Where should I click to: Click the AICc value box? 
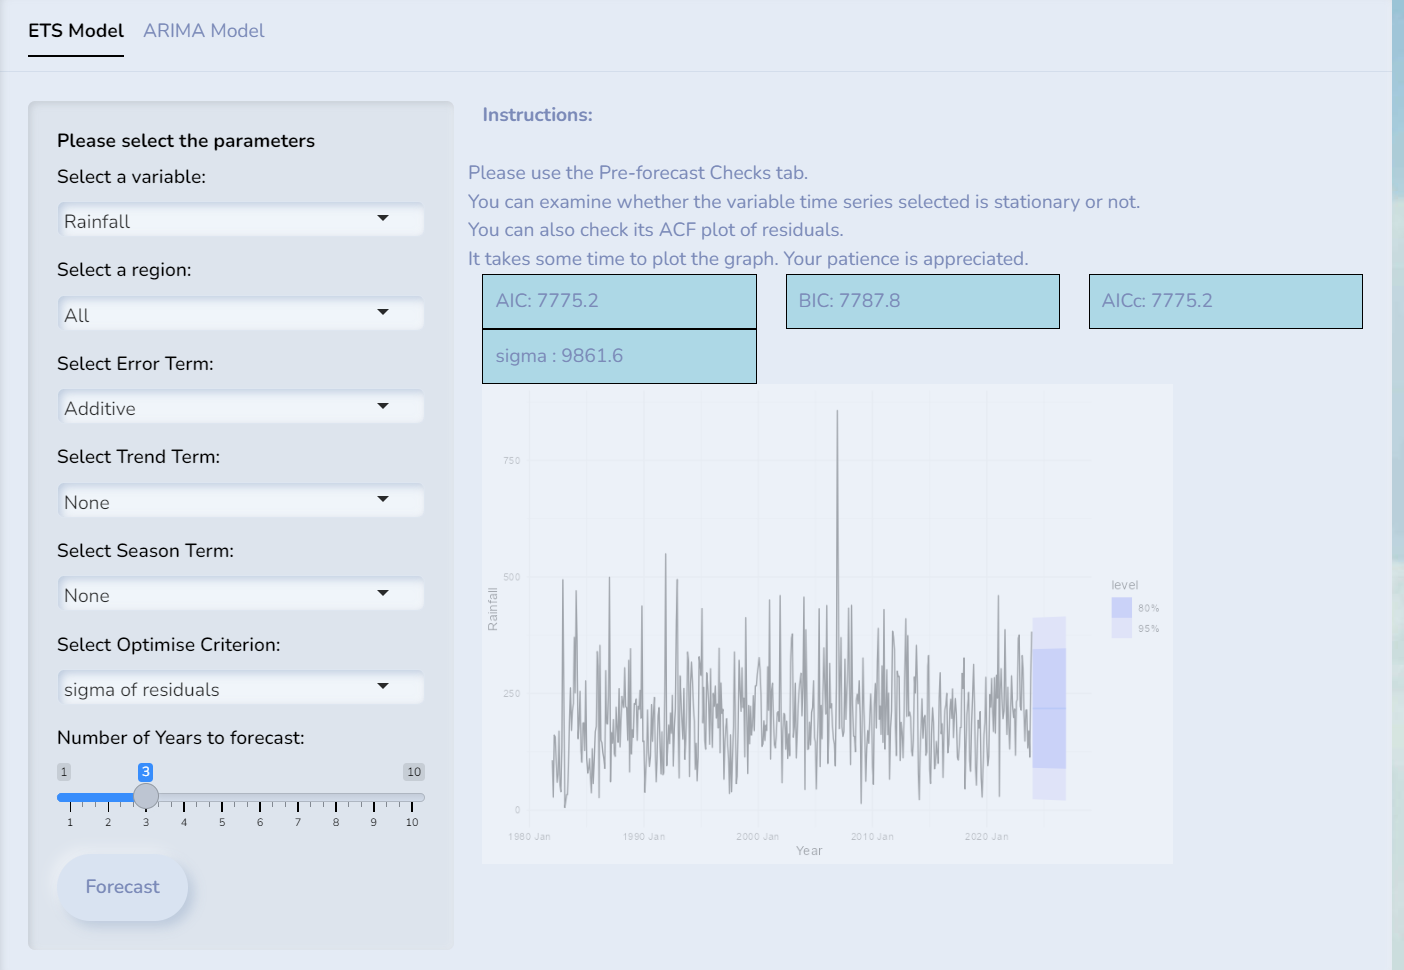click(x=1225, y=301)
